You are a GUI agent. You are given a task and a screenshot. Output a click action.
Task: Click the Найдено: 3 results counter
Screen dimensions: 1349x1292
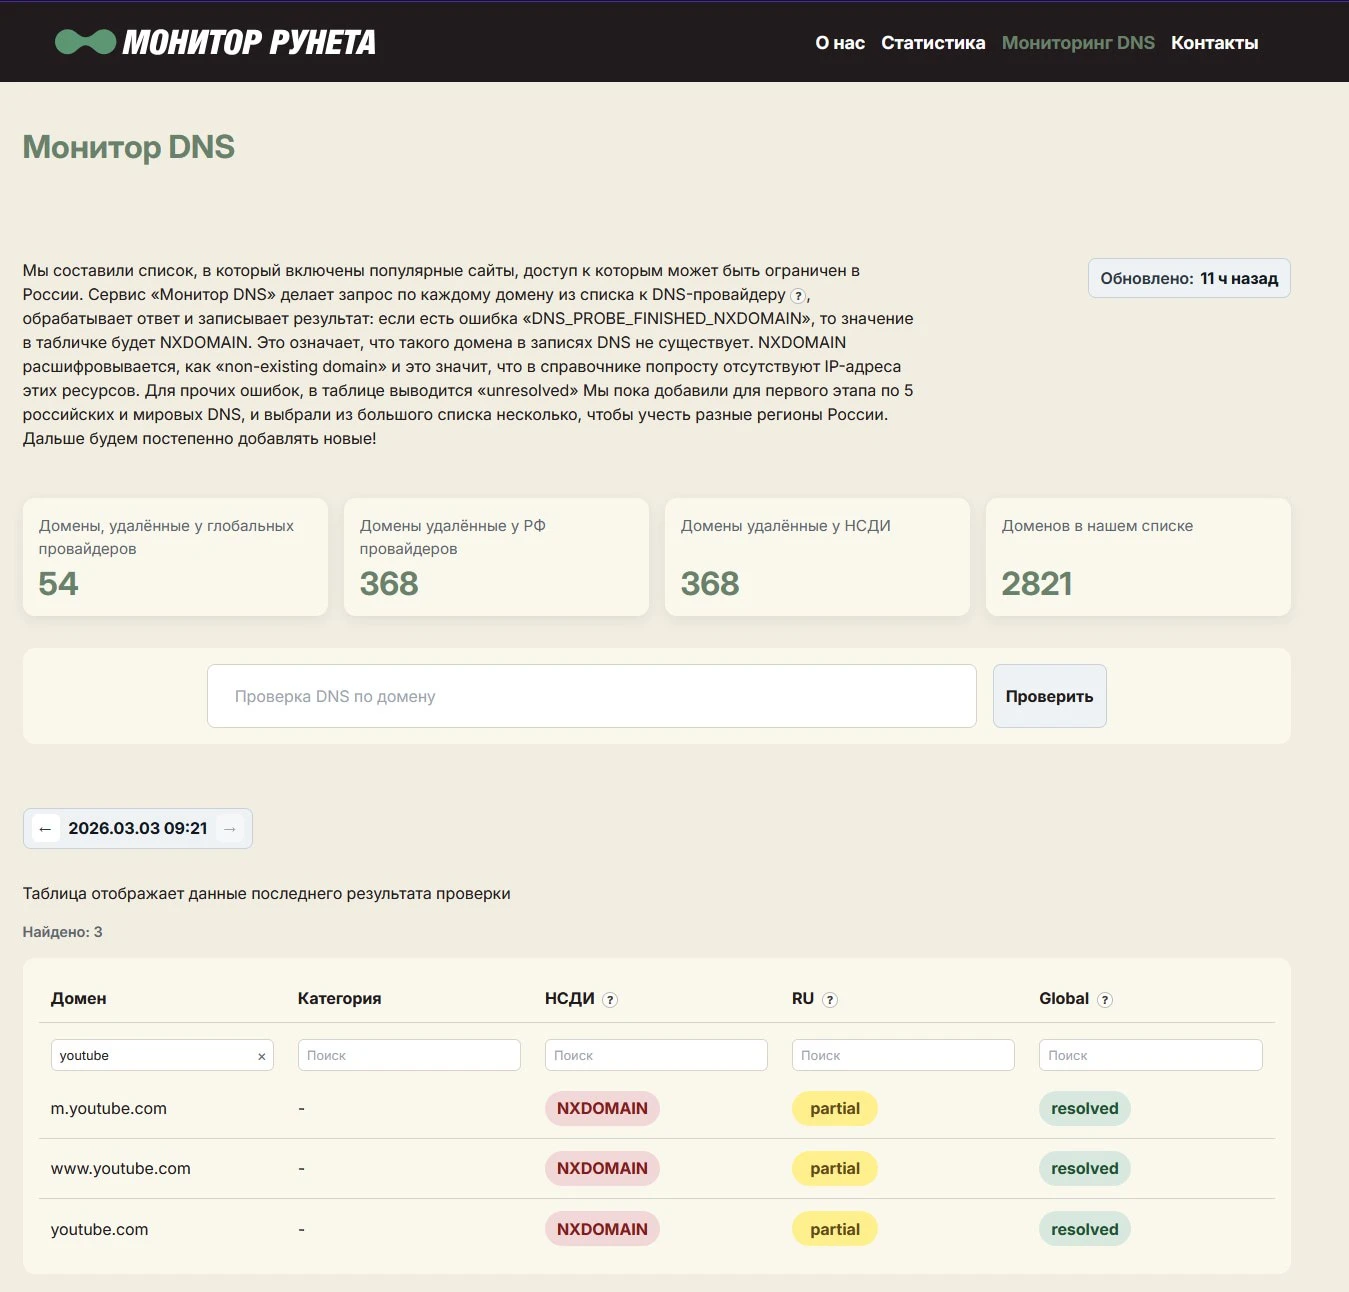(x=62, y=932)
